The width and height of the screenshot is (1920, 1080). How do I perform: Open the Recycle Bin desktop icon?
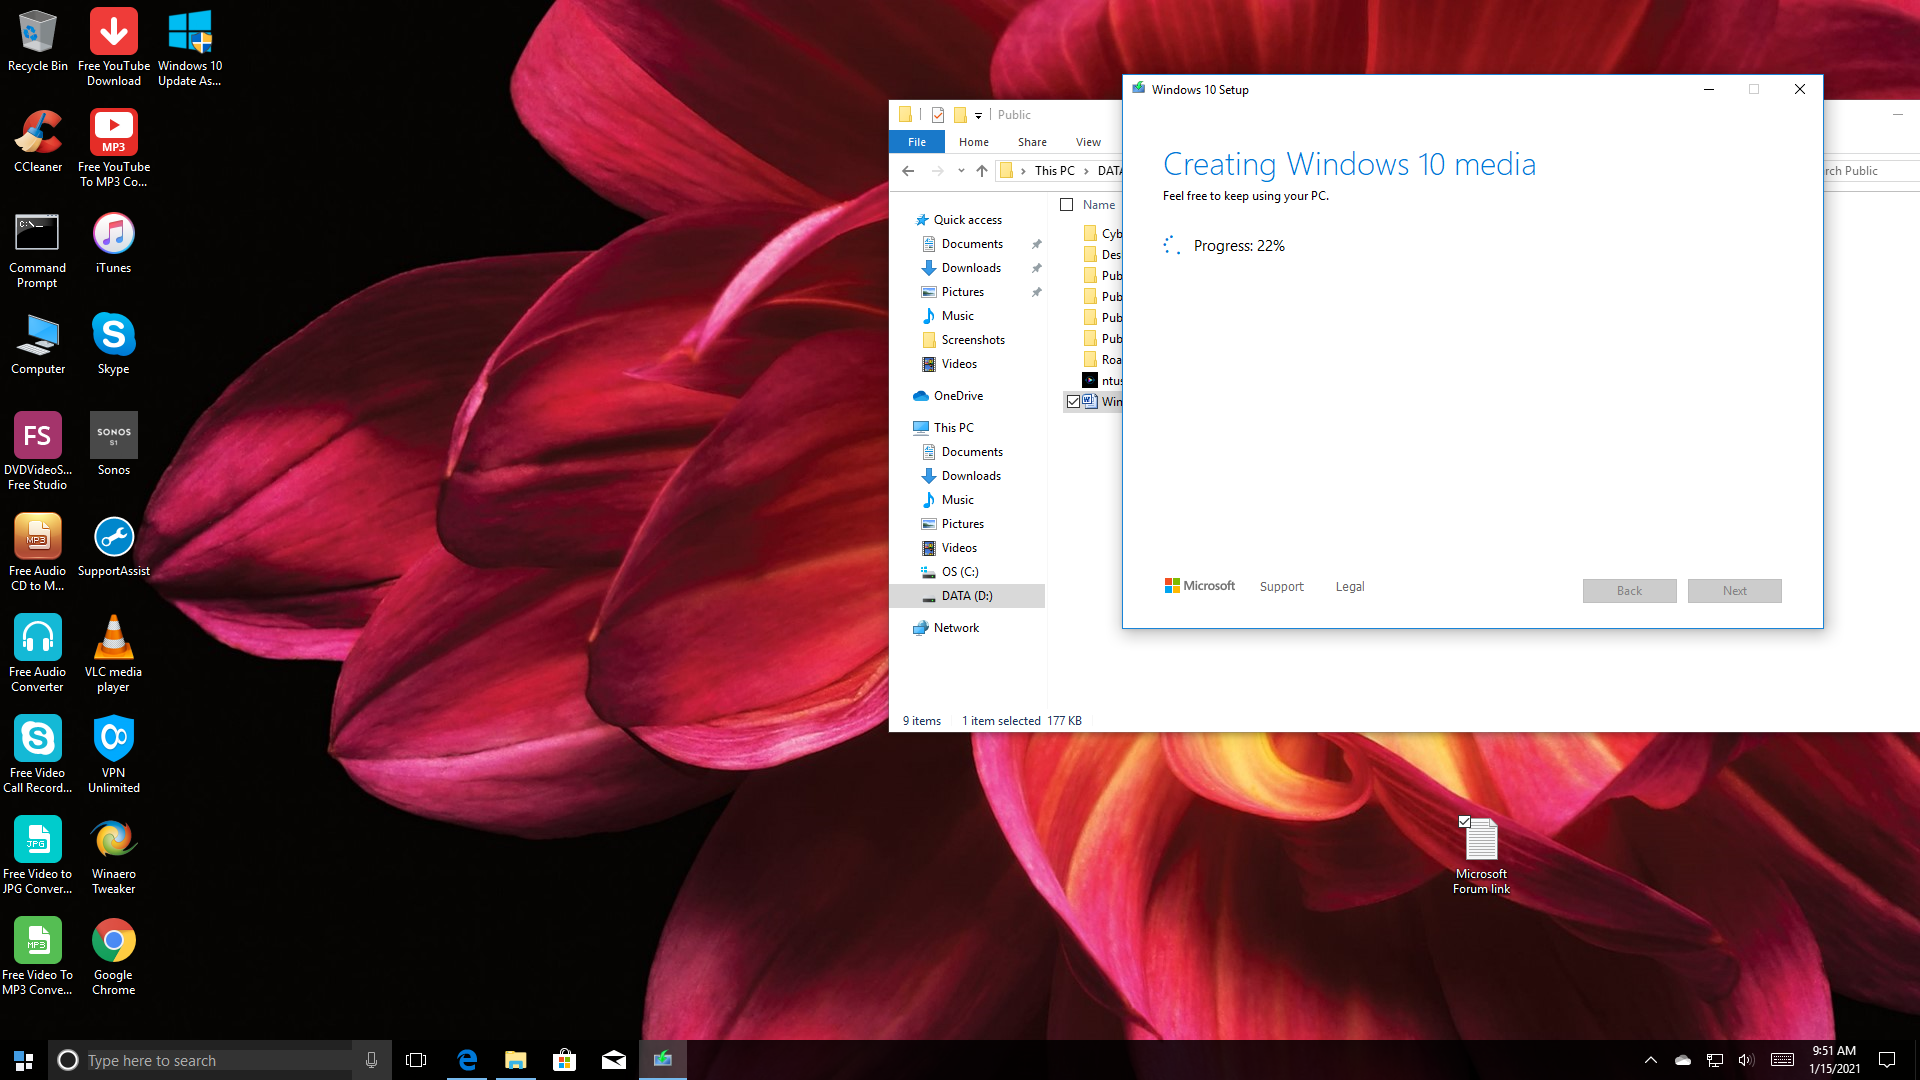(38, 42)
